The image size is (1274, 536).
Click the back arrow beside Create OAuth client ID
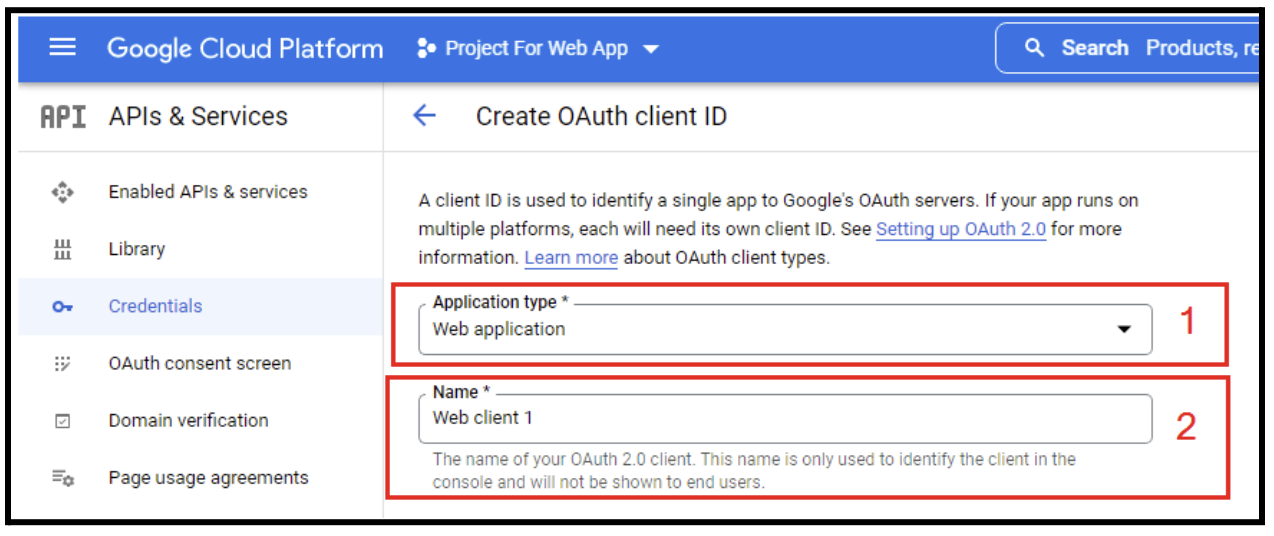(425, 116)
